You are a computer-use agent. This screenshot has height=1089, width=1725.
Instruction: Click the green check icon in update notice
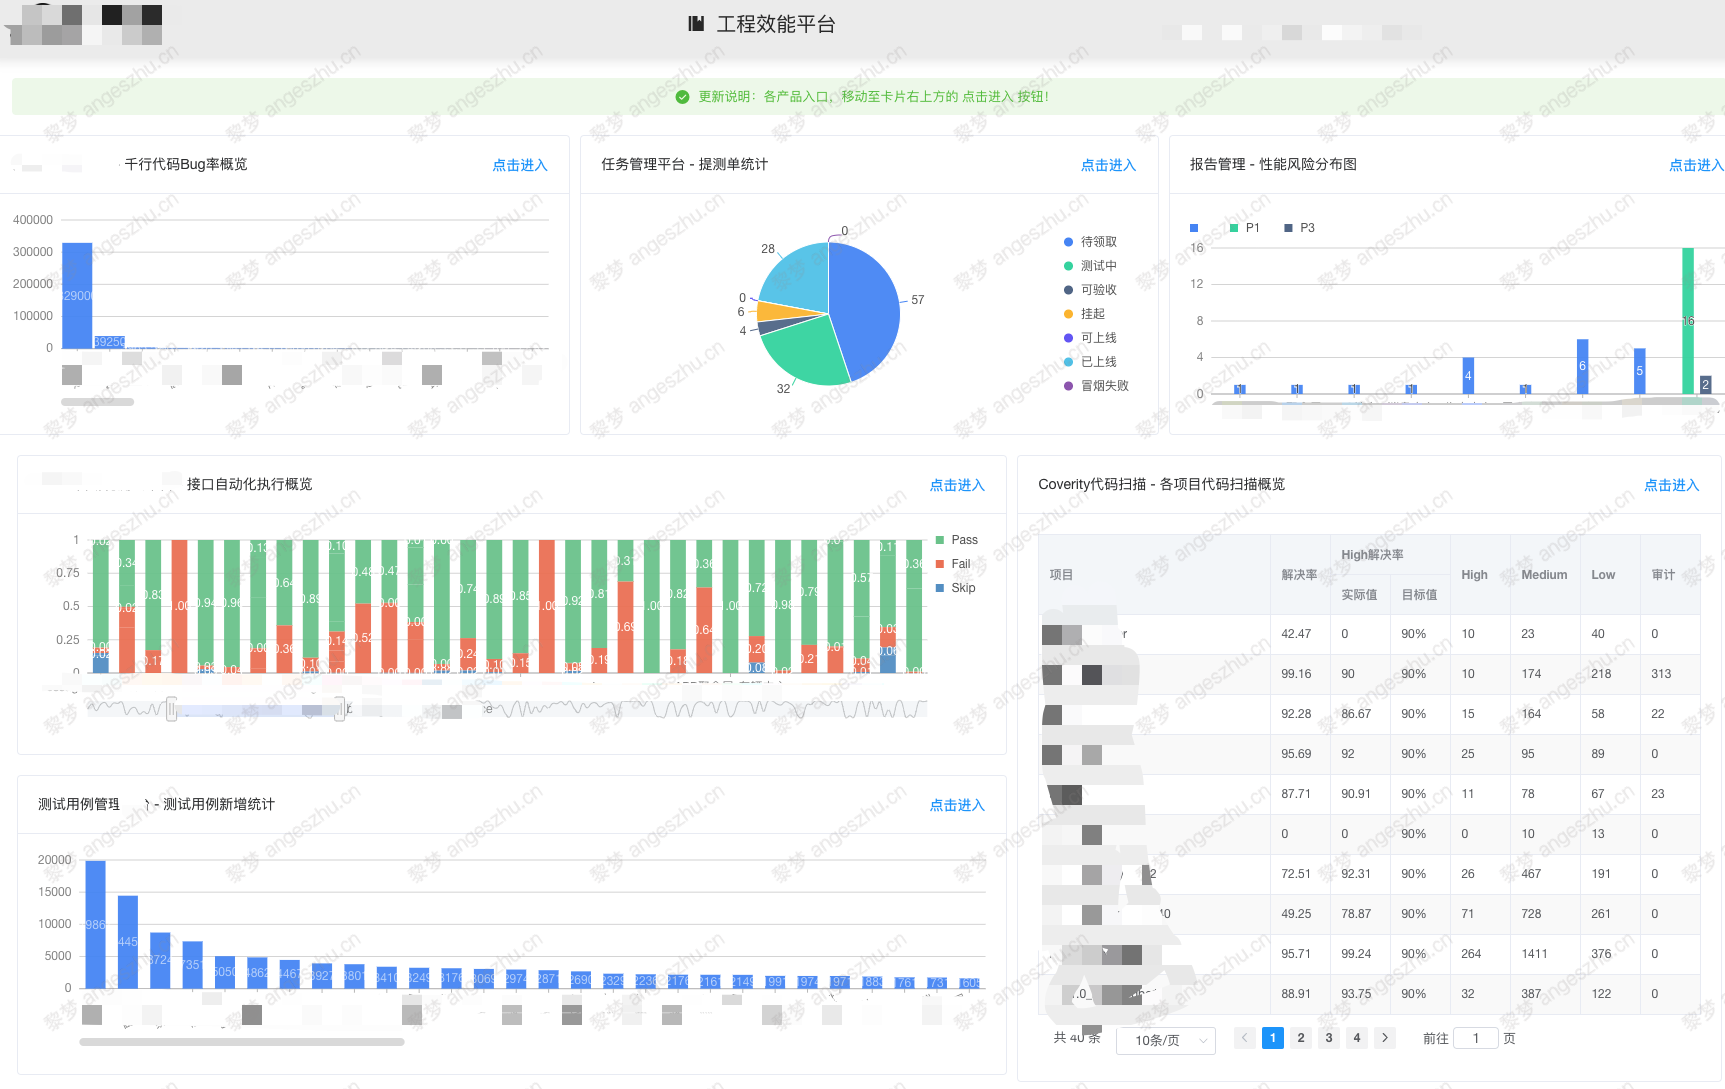pos(682,97)
